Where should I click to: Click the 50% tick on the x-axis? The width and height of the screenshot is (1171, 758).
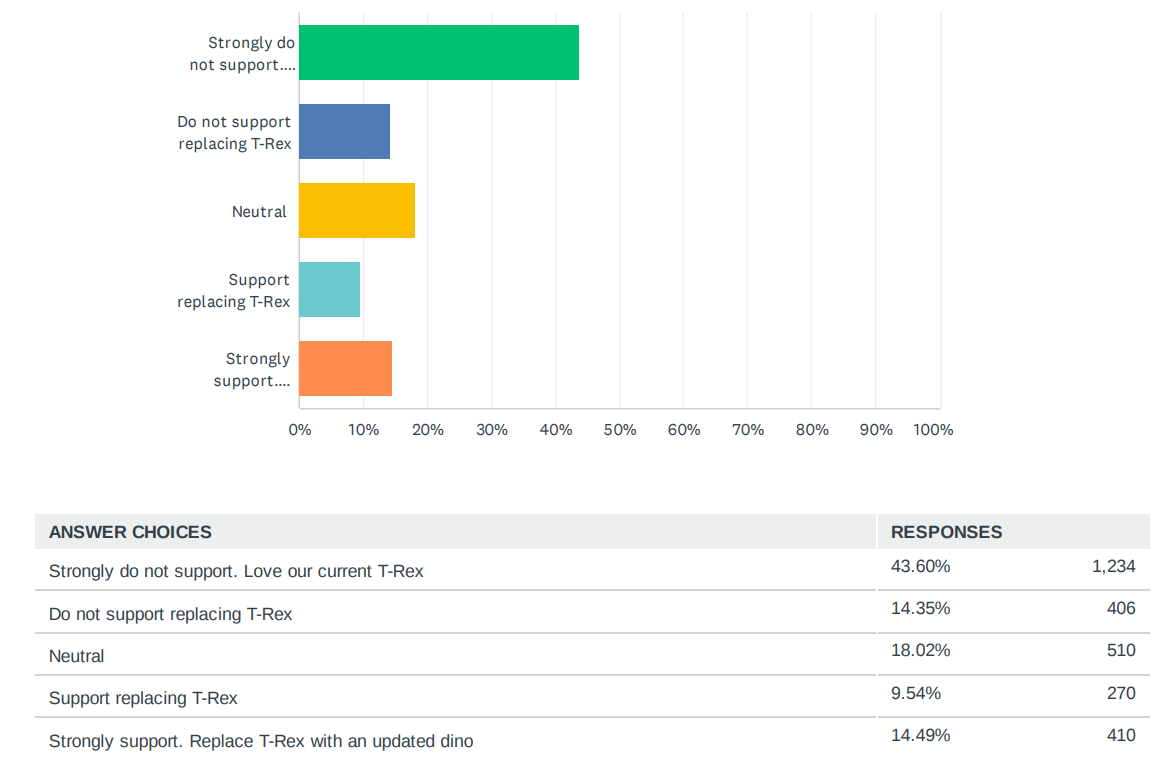click(620, 430)
